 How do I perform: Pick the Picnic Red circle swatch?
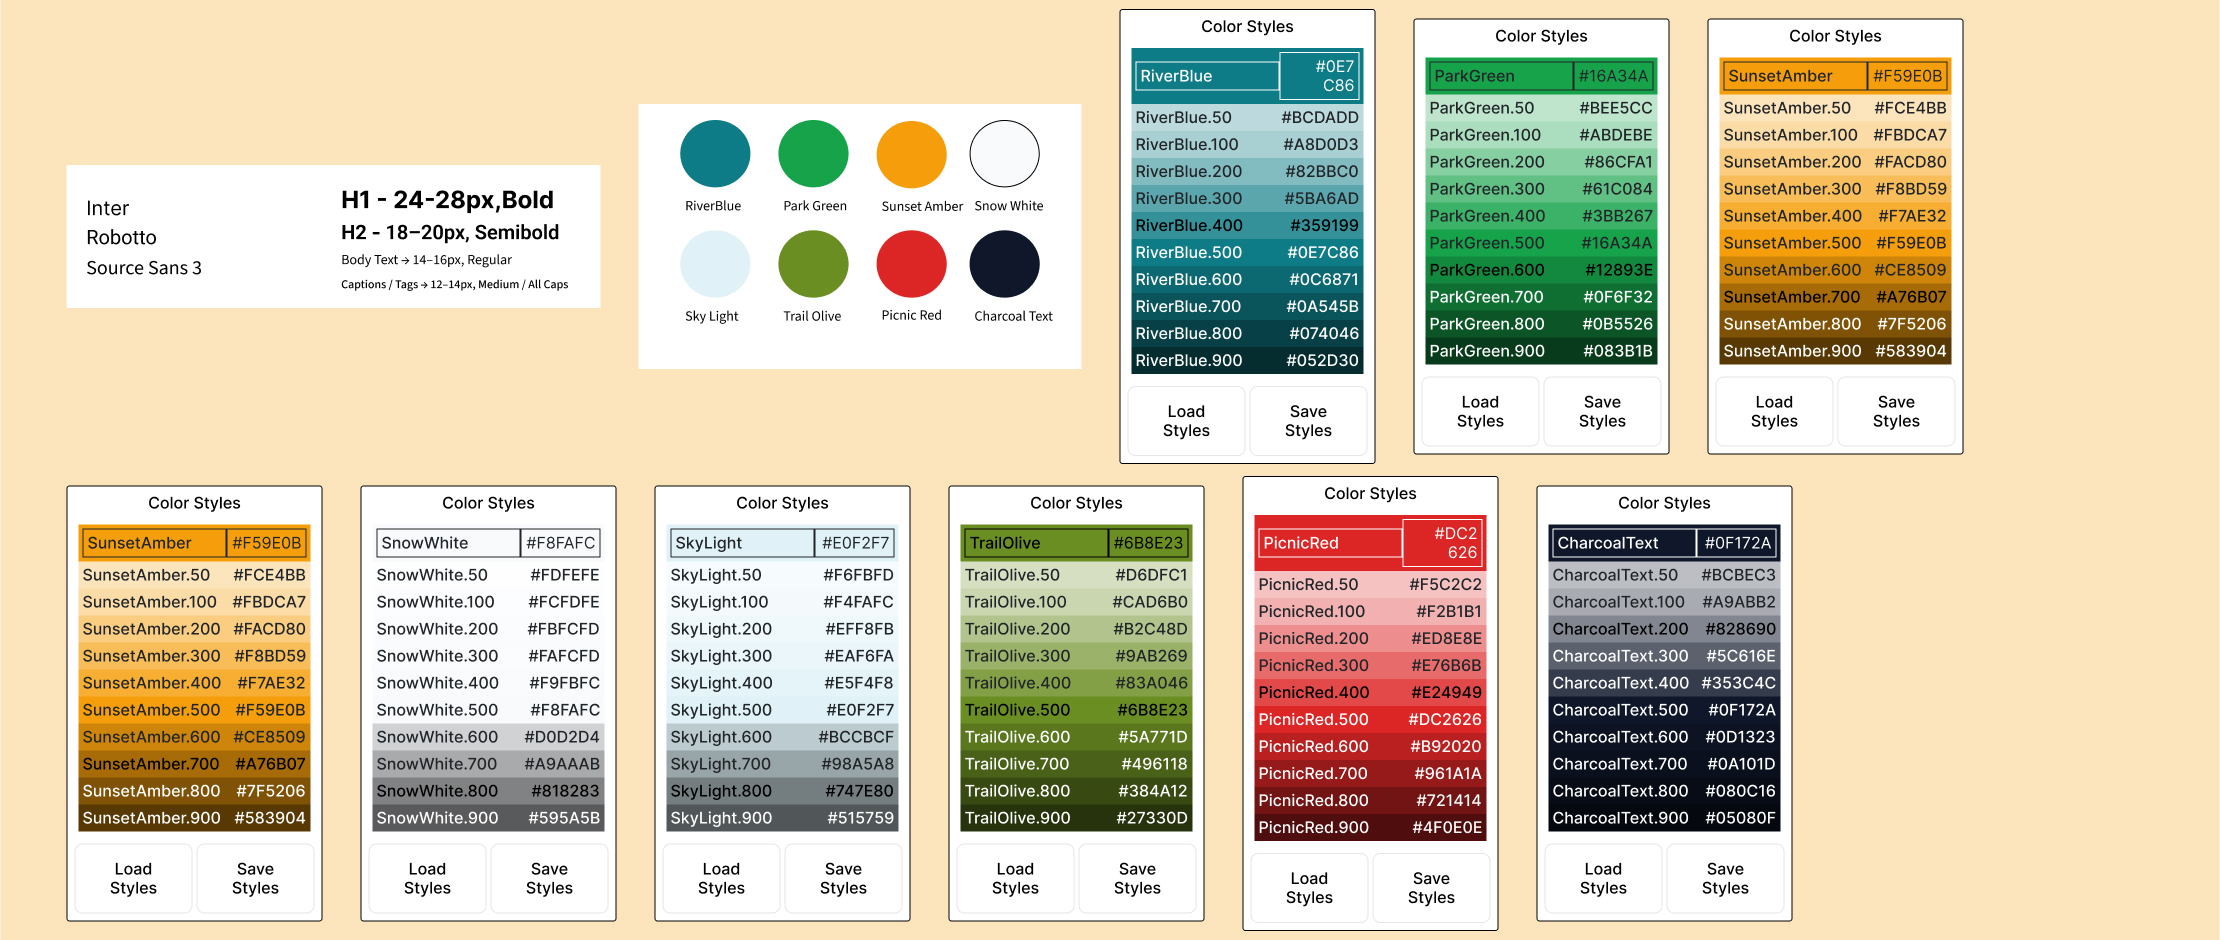[x=911, y=264]
